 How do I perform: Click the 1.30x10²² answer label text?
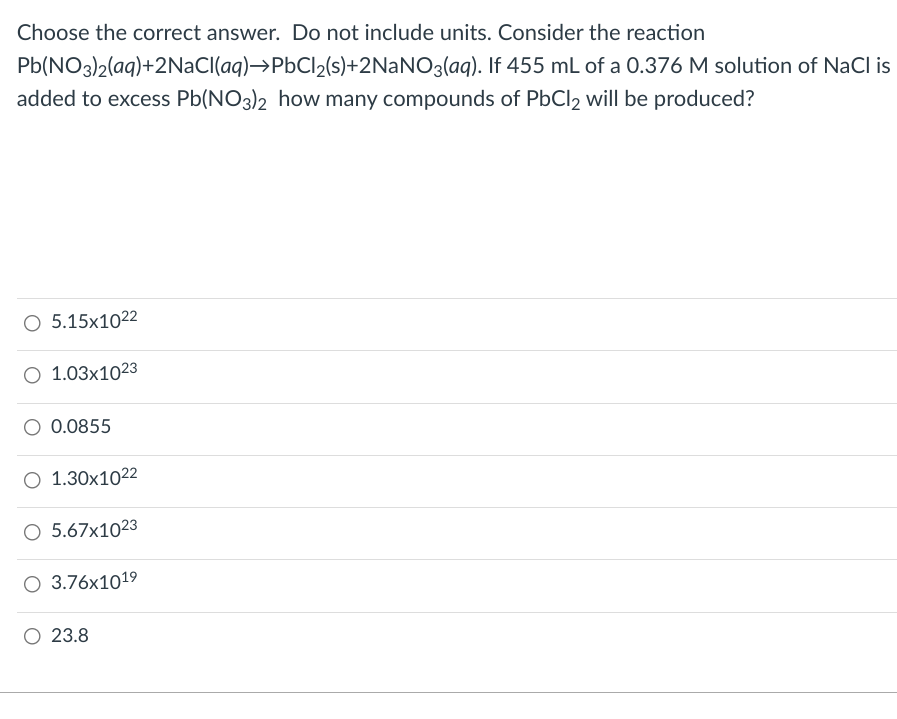[93, 478]
